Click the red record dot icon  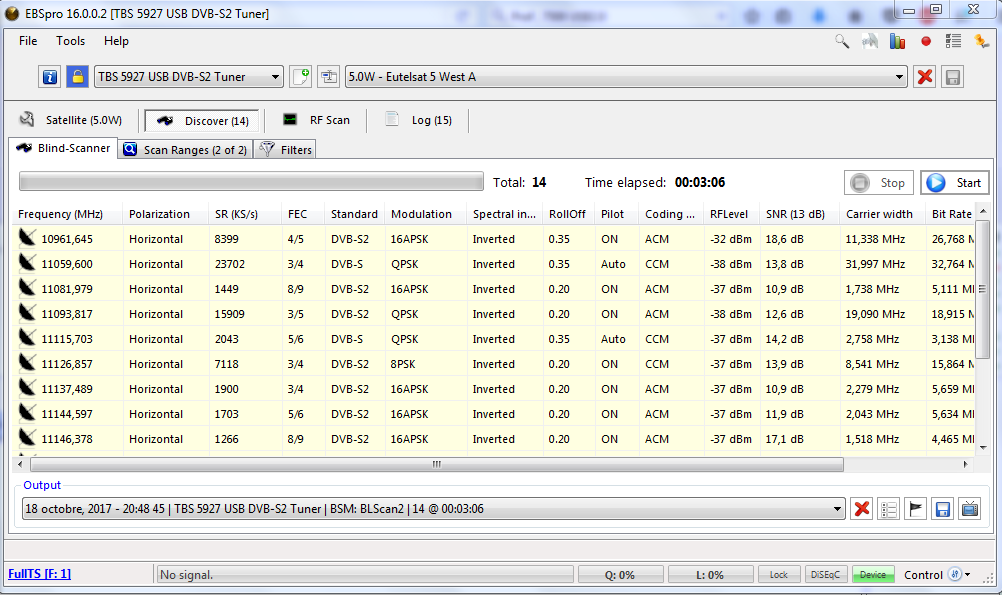926,42
